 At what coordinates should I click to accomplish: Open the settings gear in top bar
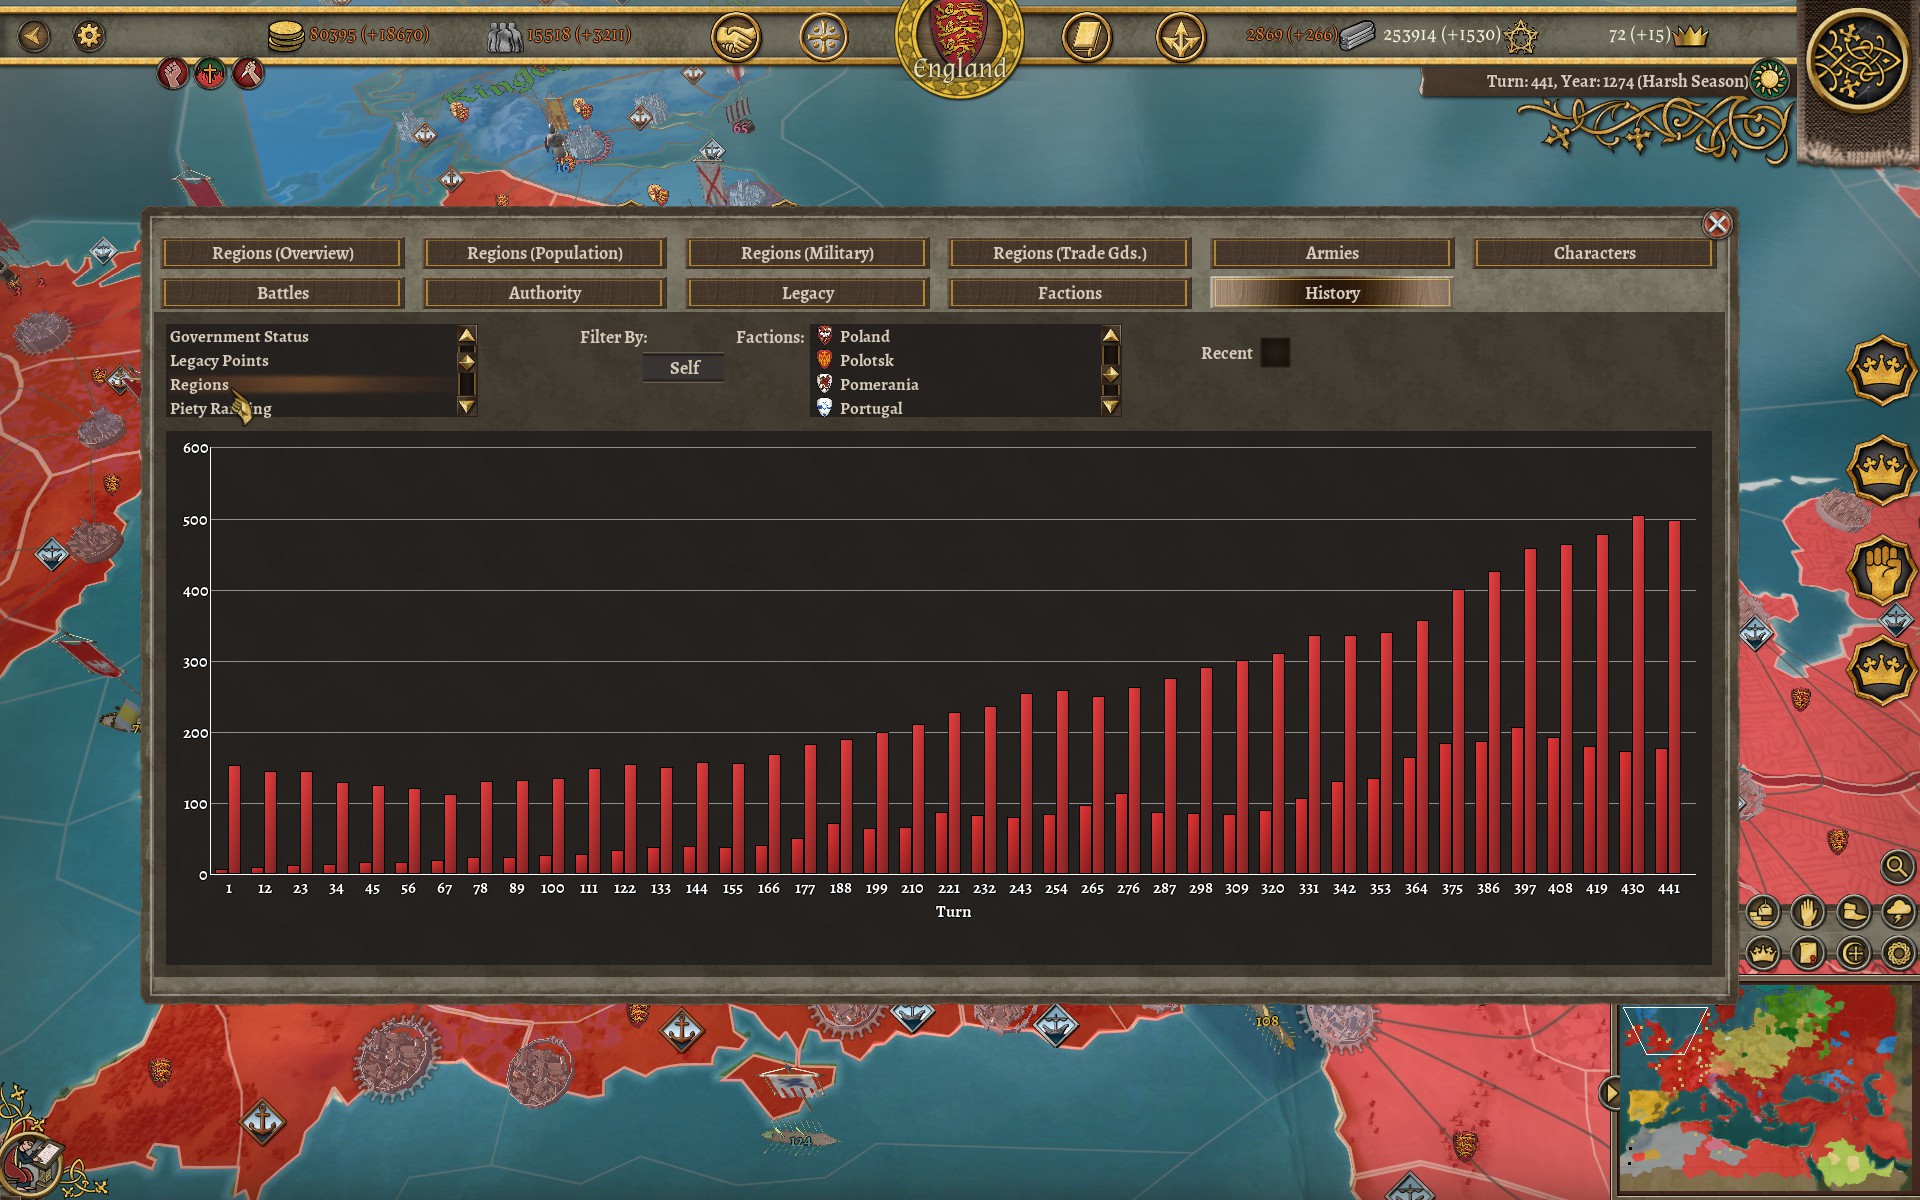(x=89, y=36)
